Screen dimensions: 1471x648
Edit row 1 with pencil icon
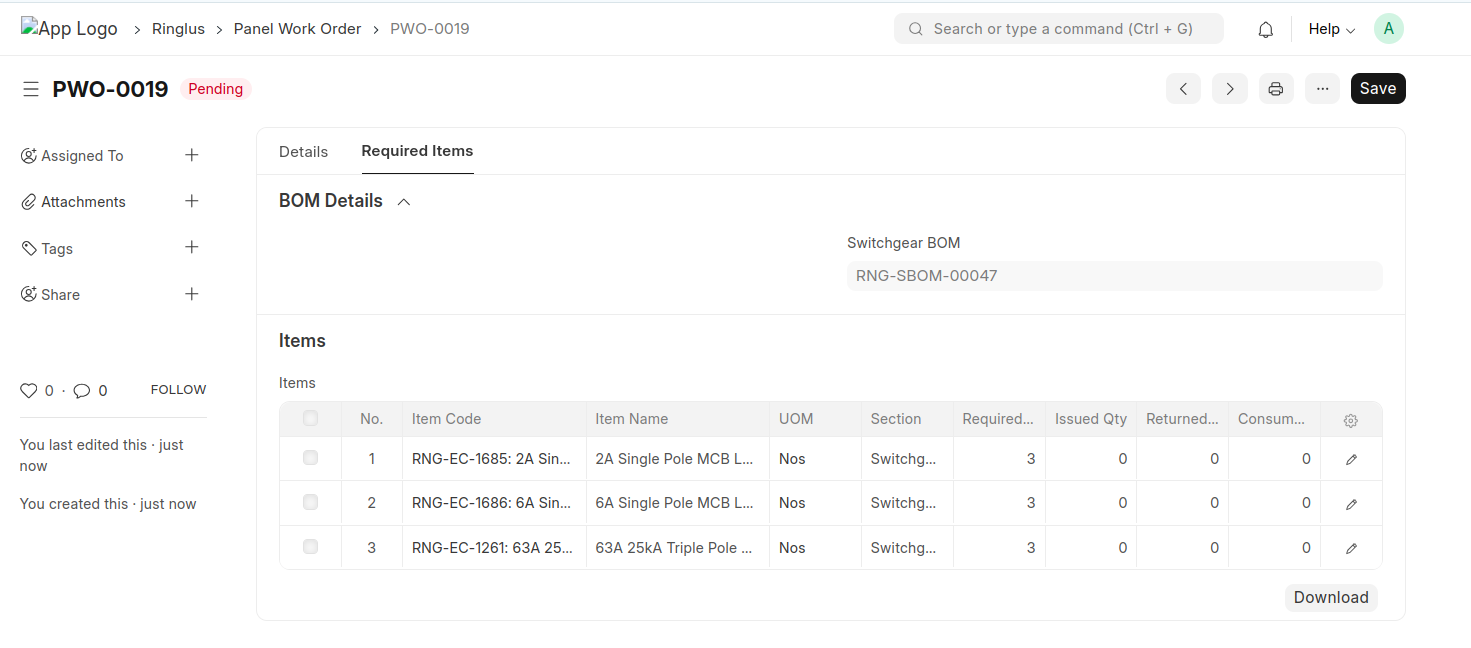click(1350, 460)
